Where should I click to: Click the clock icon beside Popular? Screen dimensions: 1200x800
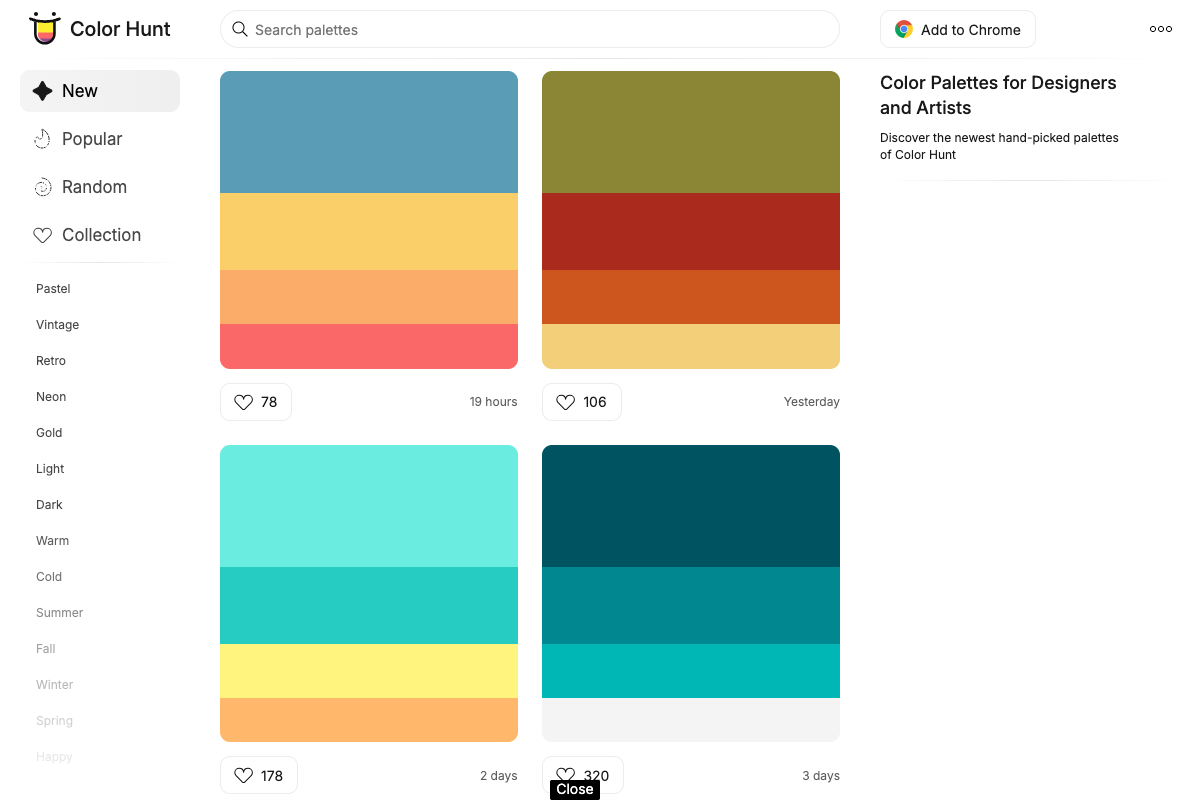[42, 138]
